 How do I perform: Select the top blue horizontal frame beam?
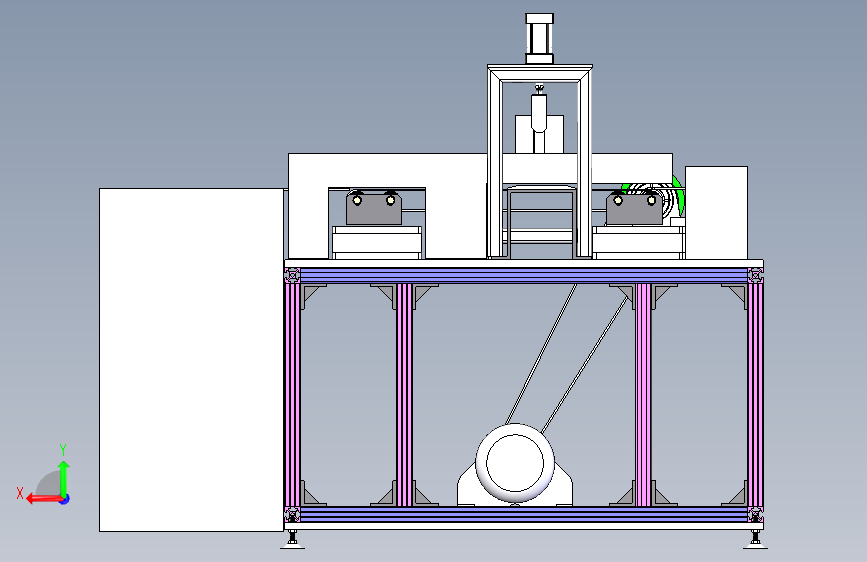click(x=524, y=275)
